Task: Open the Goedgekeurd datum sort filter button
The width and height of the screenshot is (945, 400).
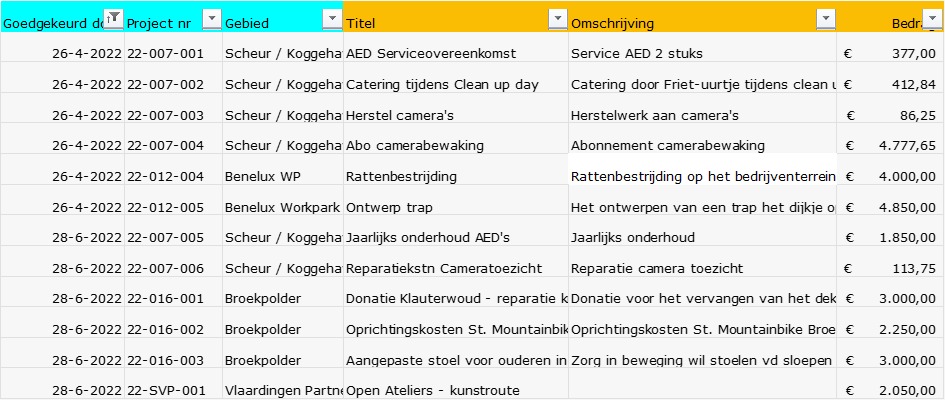Action: coord(113,18)
